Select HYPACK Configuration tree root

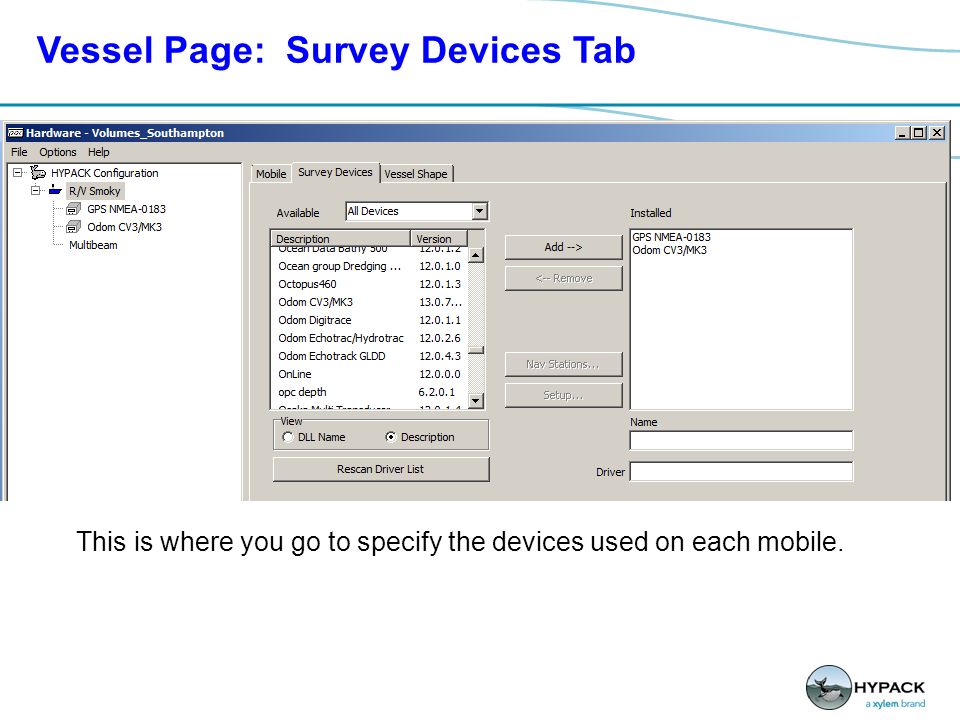click(x=105, y=173)
